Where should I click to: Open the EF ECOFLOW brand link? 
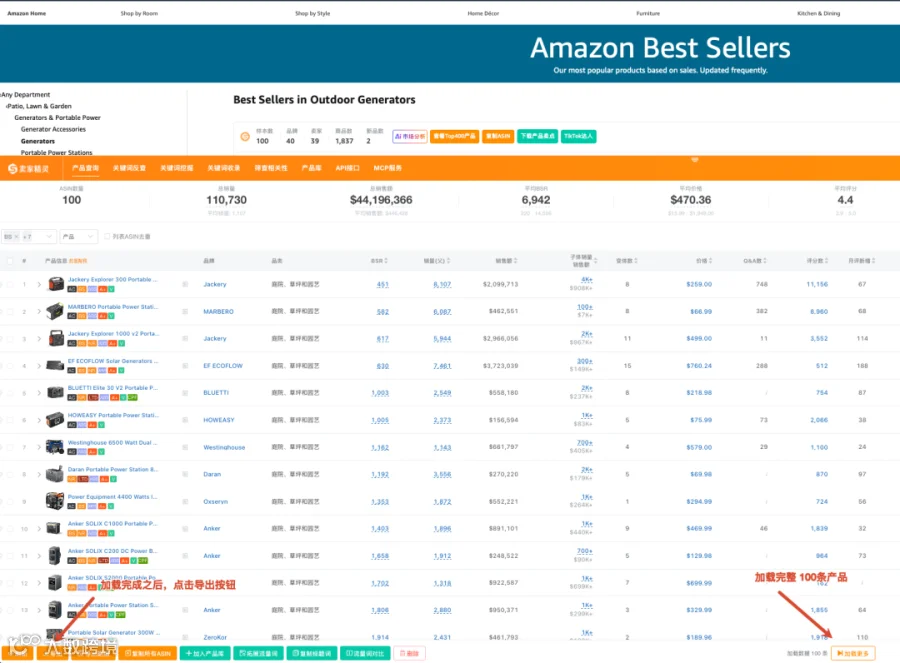click(x=223, y=366)
